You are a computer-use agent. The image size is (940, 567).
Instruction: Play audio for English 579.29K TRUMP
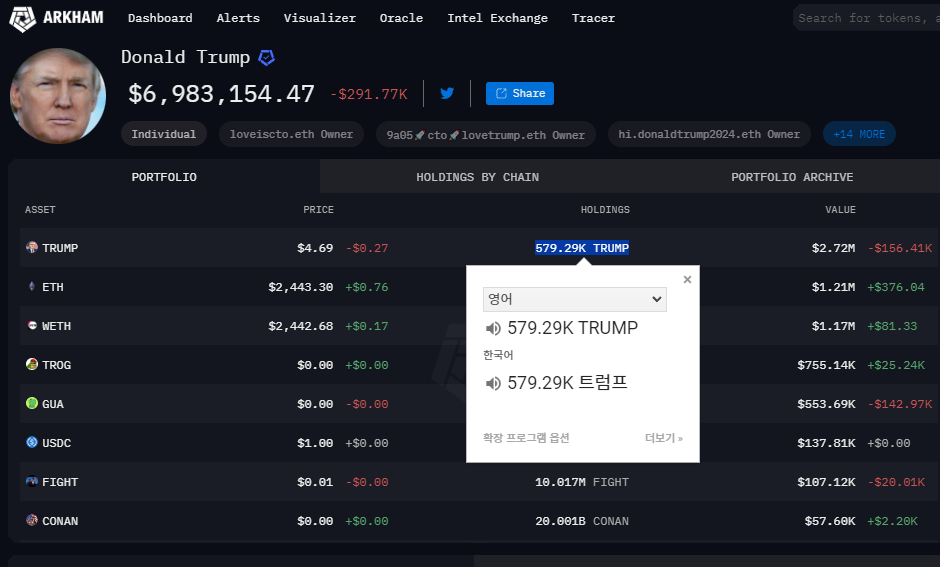point(493,328)
